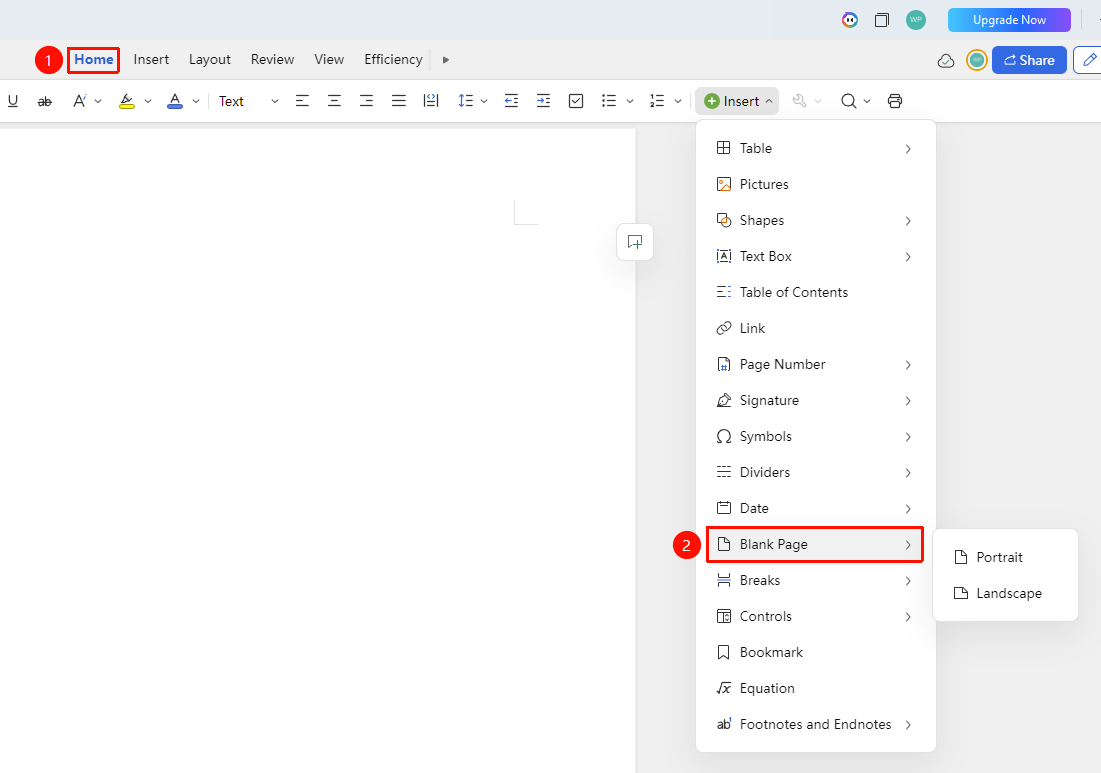This screenshot has height=773, width=1101.
Task: Toggle underline formatting
Action: pos(13,101)
